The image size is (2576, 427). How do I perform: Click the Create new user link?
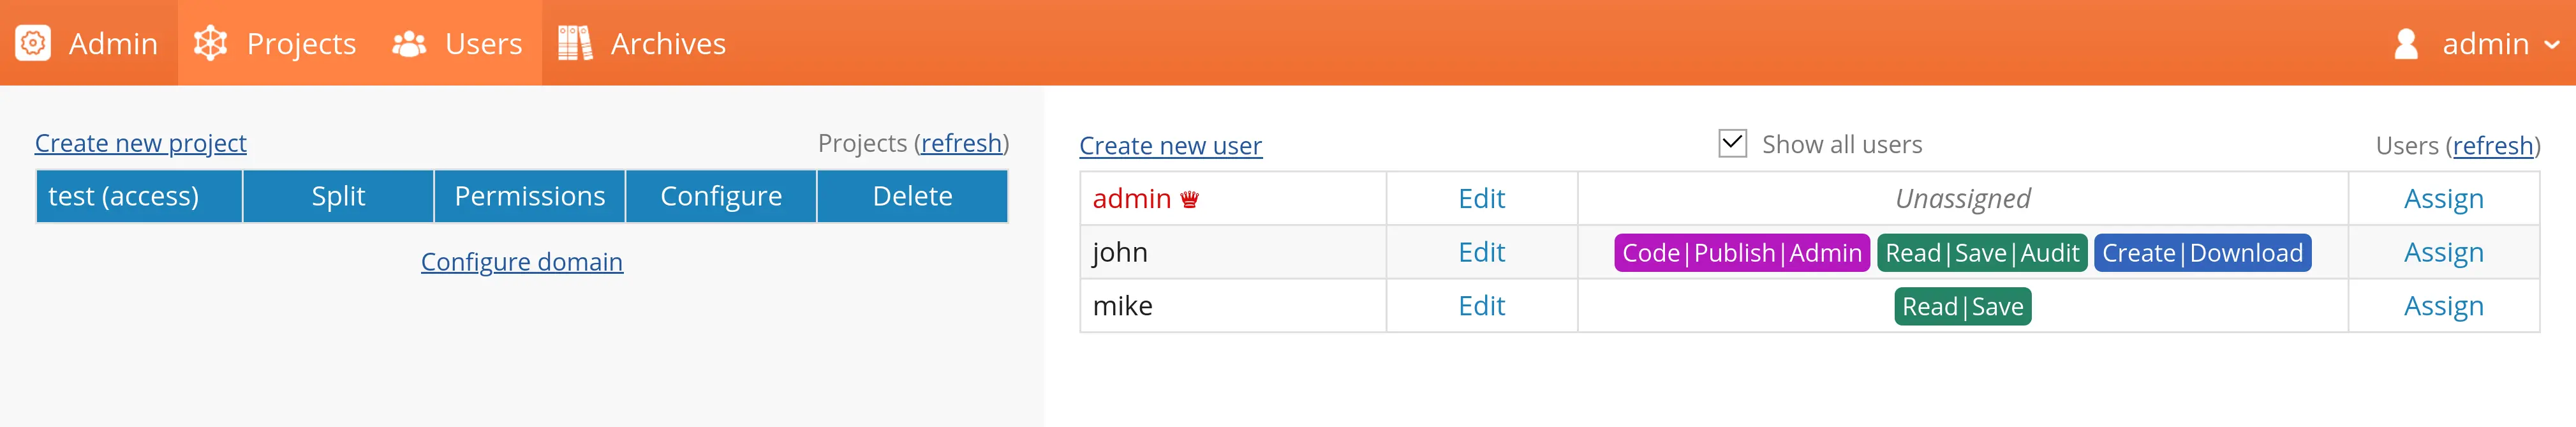coord(1170,146)
